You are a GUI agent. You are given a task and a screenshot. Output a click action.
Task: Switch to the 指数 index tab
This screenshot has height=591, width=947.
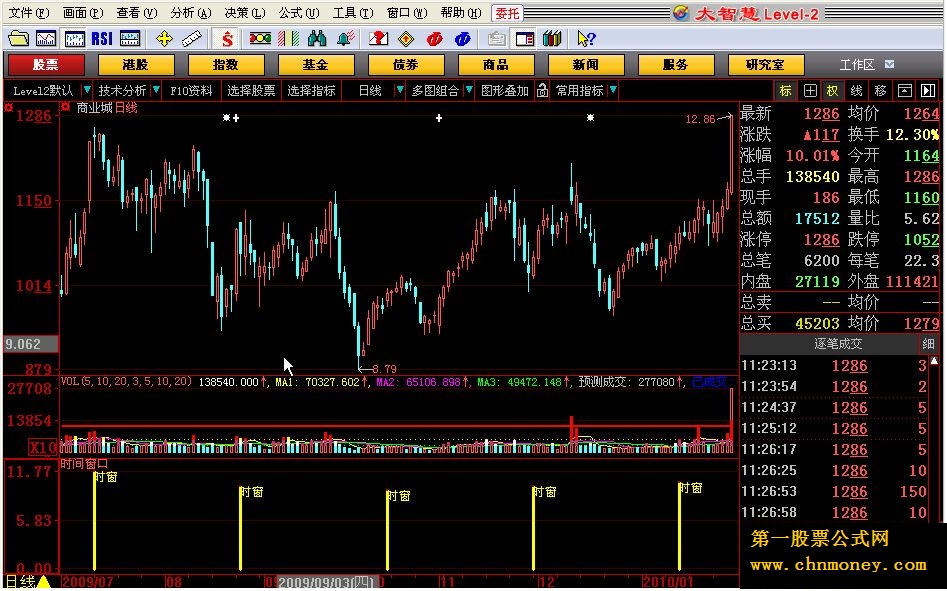click(x=226, y=65)
